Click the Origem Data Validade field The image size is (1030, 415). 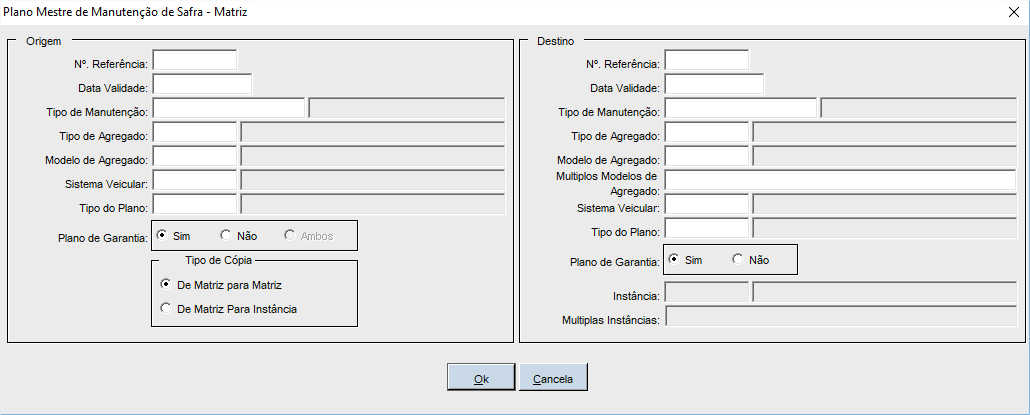pos(202,84)
